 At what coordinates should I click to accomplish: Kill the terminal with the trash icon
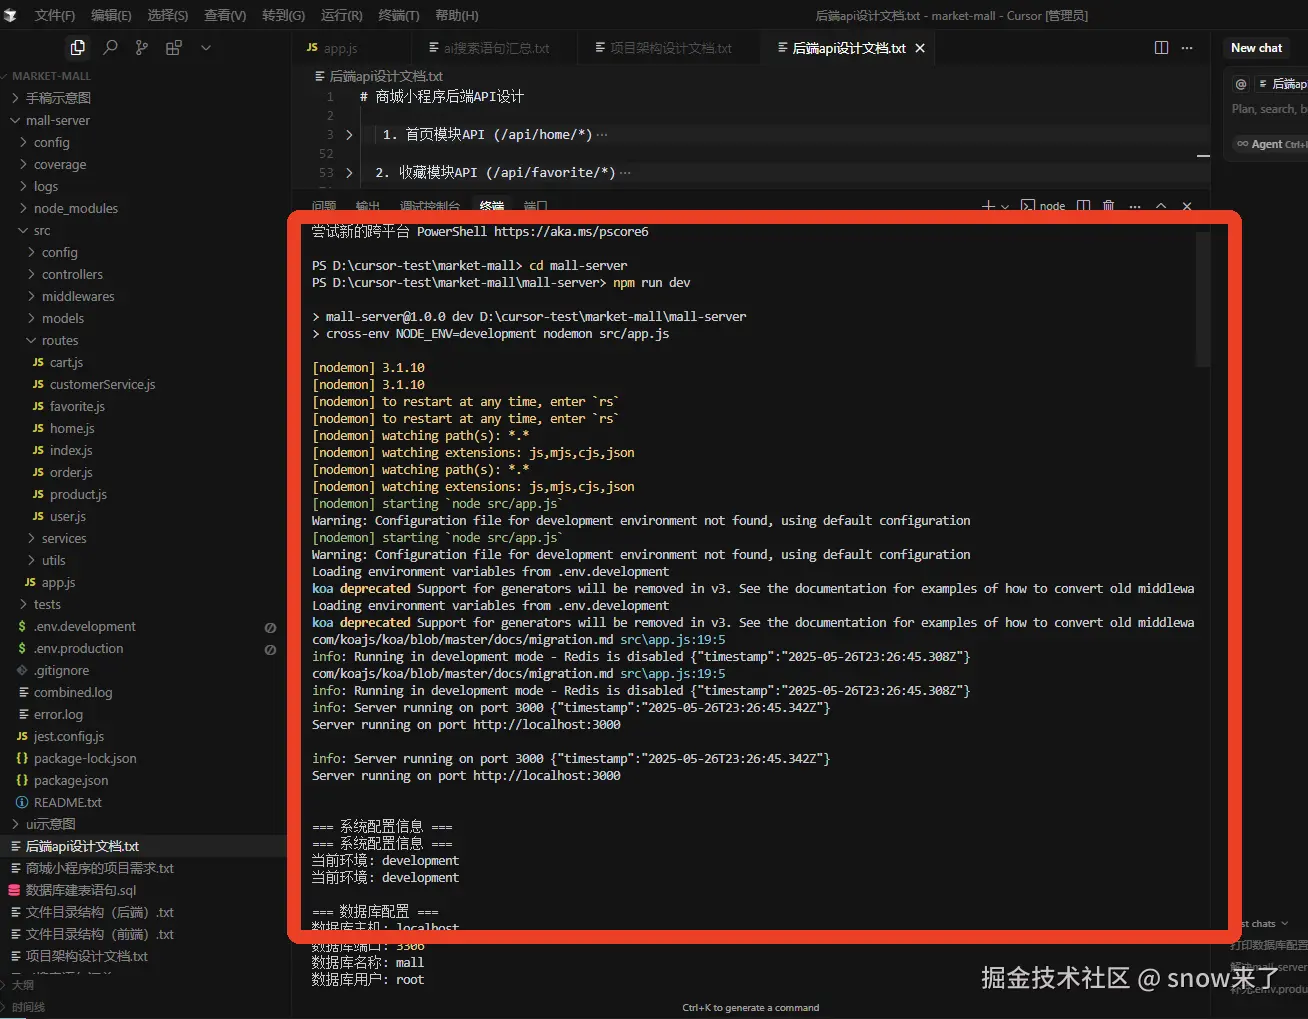[1108, 206]
